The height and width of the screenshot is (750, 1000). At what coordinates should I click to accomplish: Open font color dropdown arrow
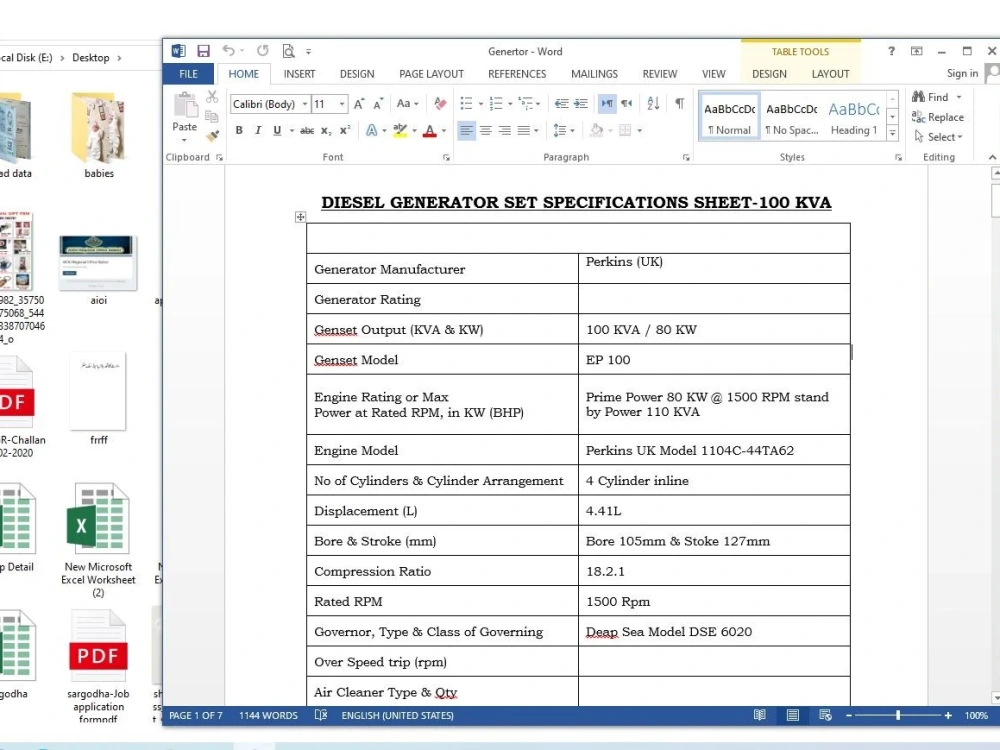coord(444,131)
